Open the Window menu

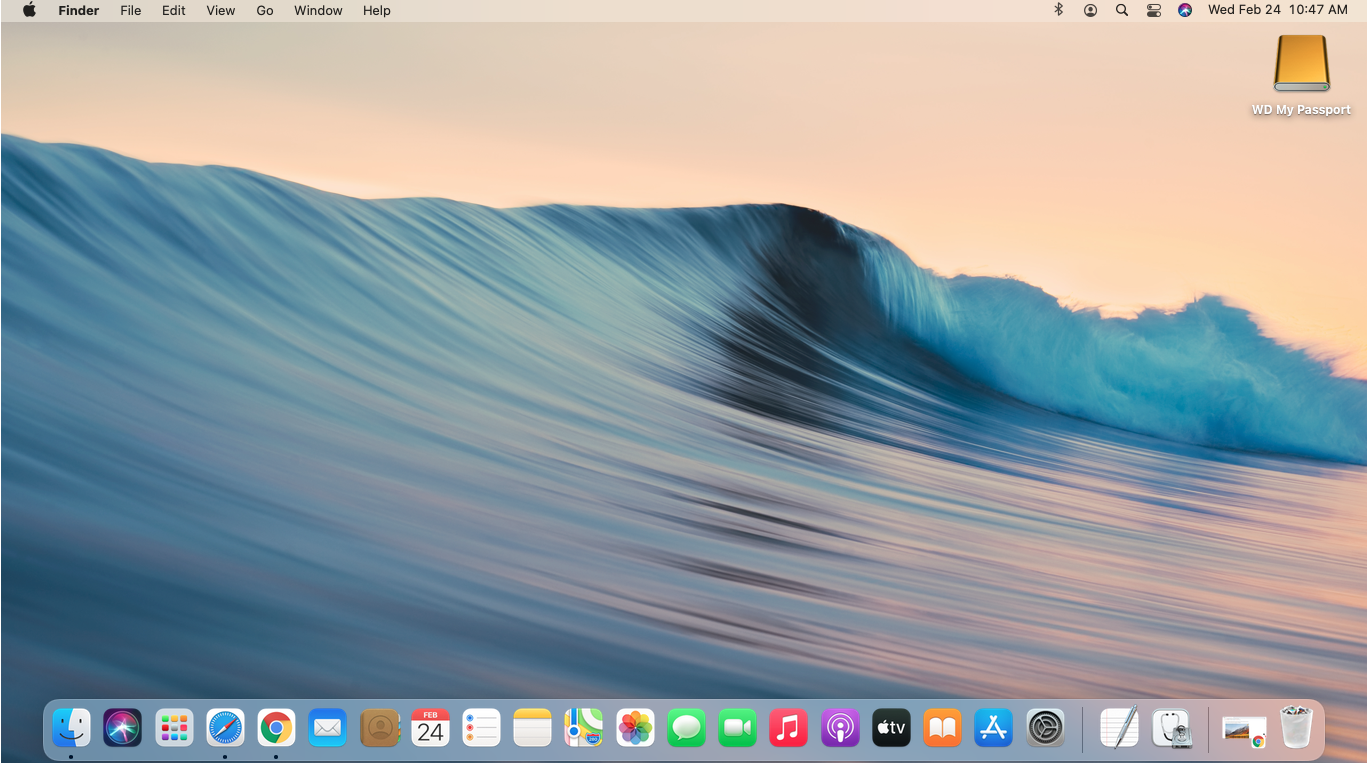(318, 10)
